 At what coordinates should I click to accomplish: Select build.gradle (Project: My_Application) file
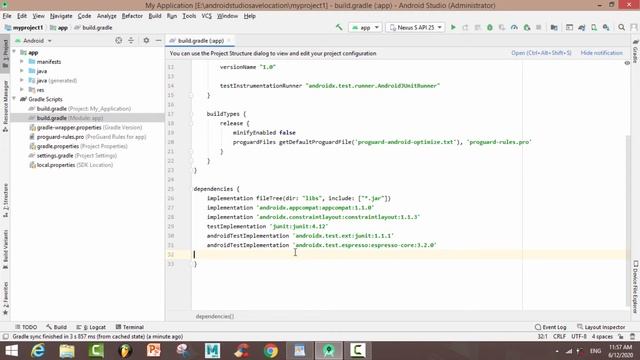click(x=80, y=109)
